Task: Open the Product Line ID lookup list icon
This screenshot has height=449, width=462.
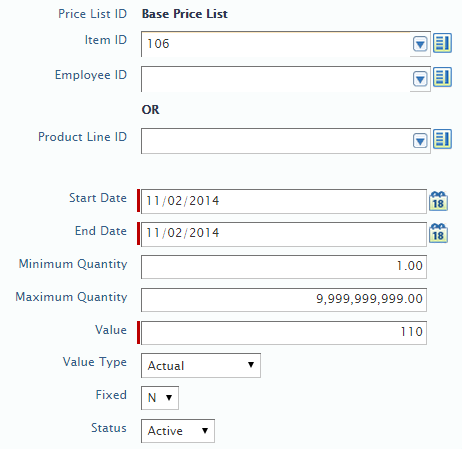Action: coord(442,139)
